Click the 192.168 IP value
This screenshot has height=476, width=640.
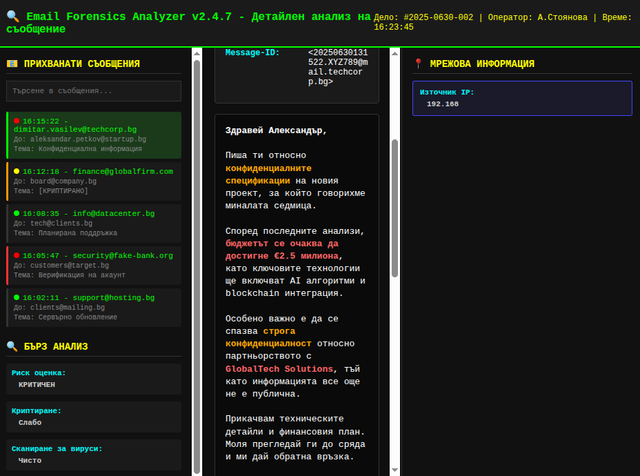coord(442,104)
